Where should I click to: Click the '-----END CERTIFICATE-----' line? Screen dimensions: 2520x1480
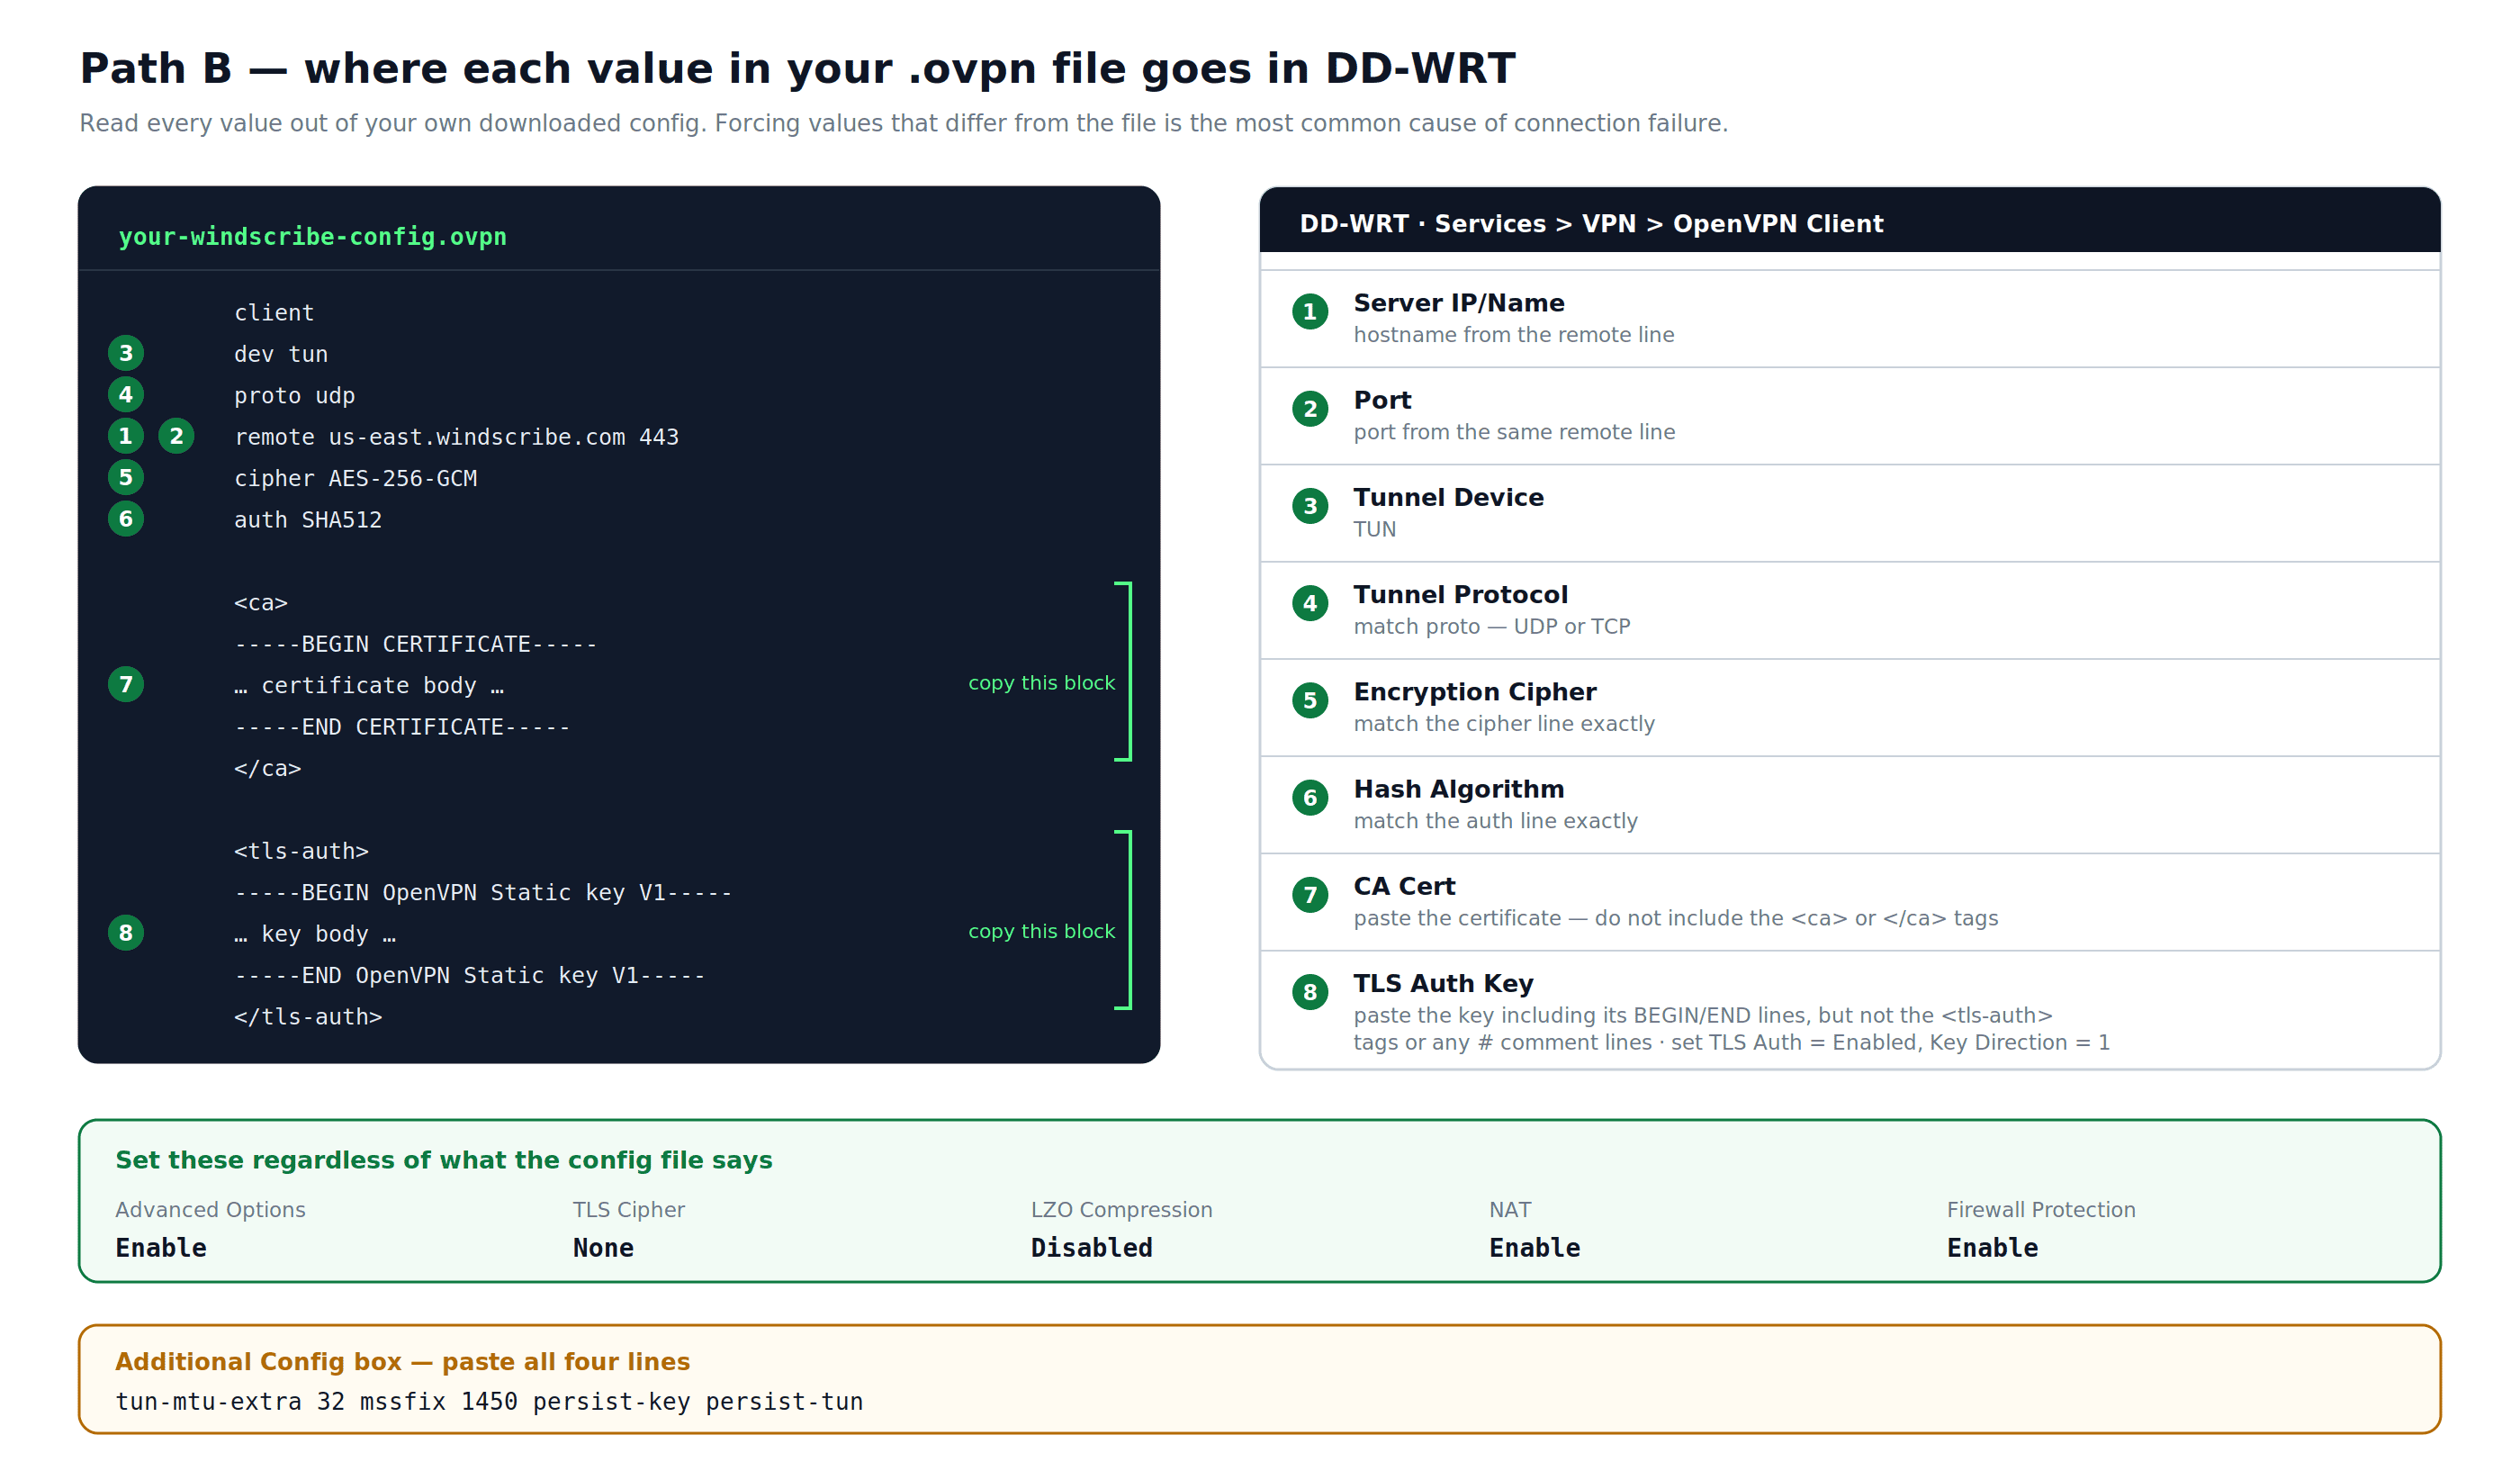tap(402, 727)
